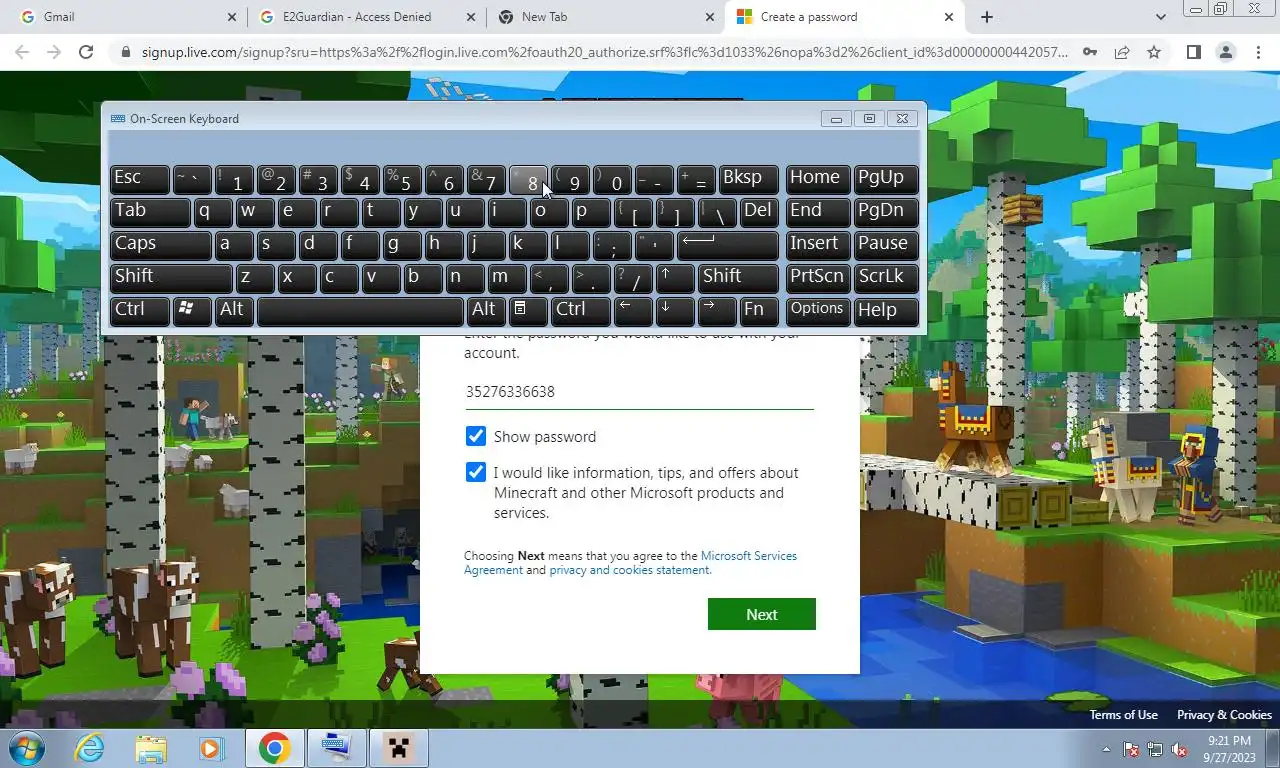
Task: Tap the Tab key on On-Screen Keyboard
Action: pyautogui.click(x=150, y=212)
